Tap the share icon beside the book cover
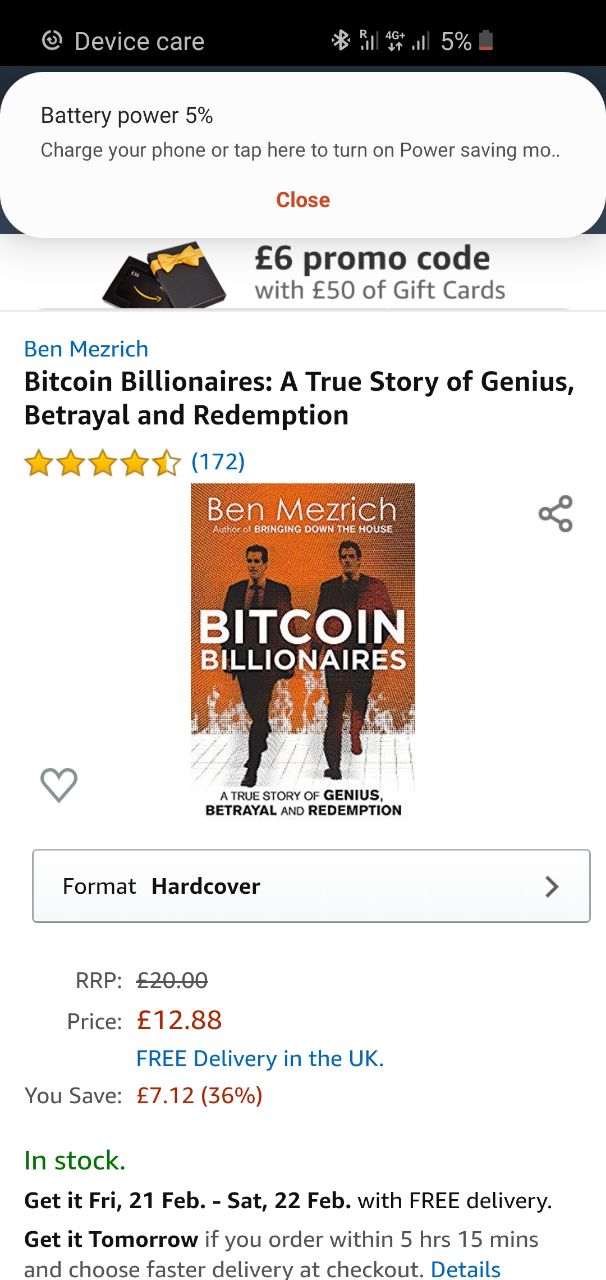This screenshot has height=1280, width=606. pos(555,514)
